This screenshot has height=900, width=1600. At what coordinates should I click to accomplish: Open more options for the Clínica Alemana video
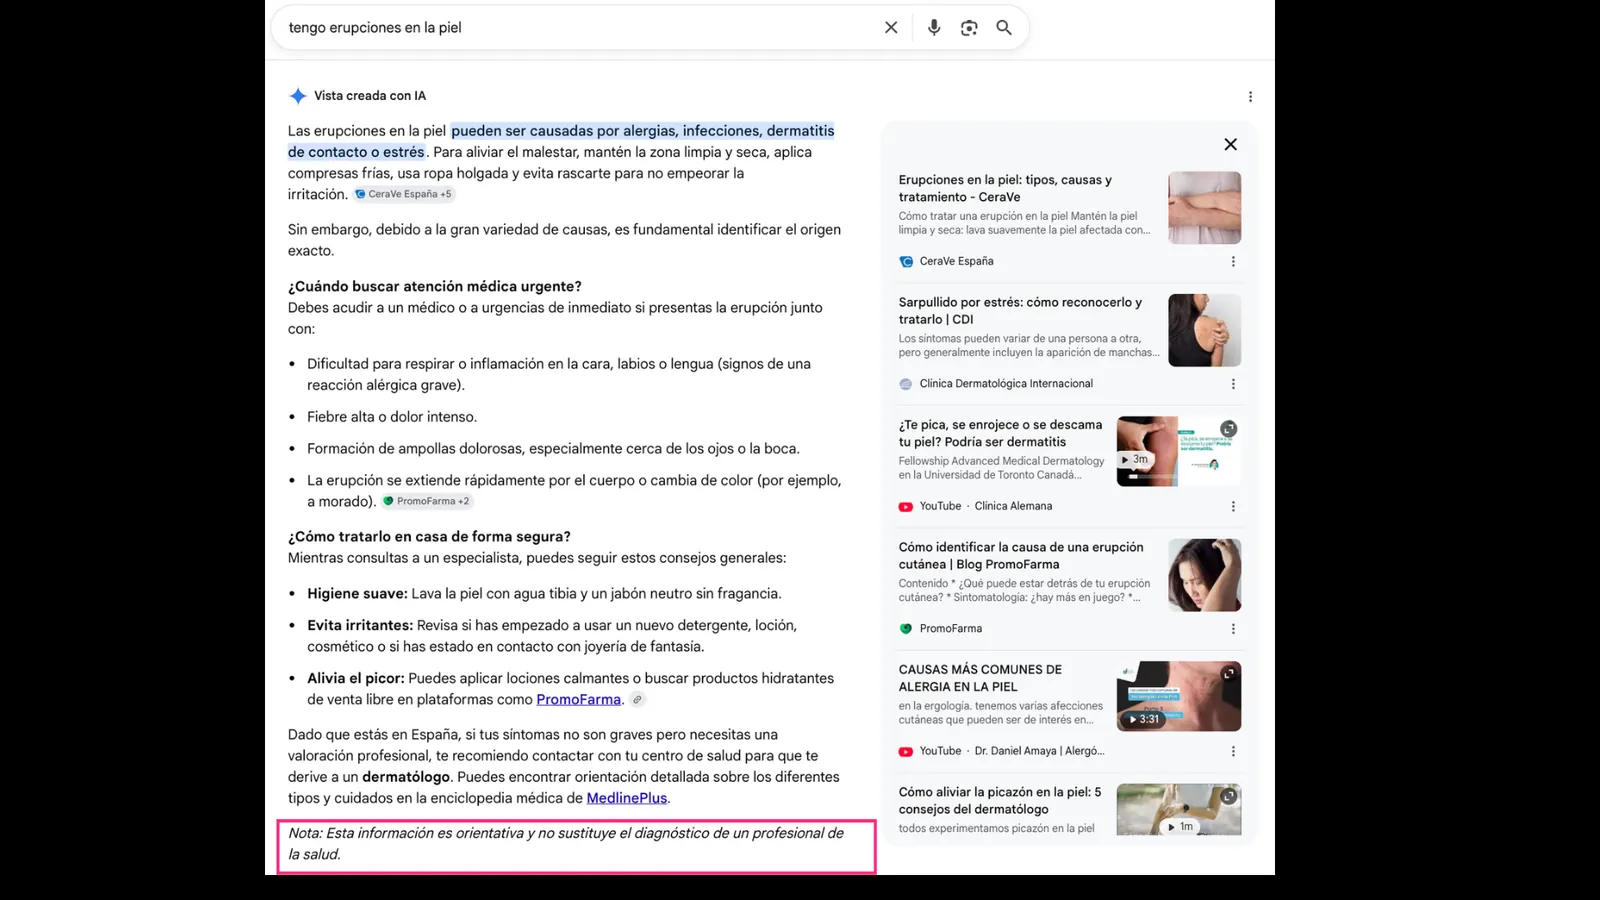[1233, 506]
